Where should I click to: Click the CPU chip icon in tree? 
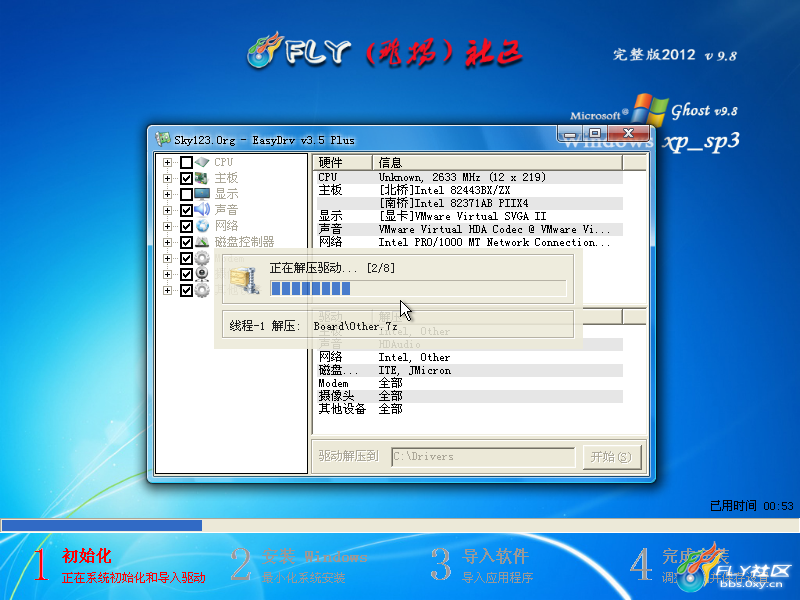click(x=202, y=162)
